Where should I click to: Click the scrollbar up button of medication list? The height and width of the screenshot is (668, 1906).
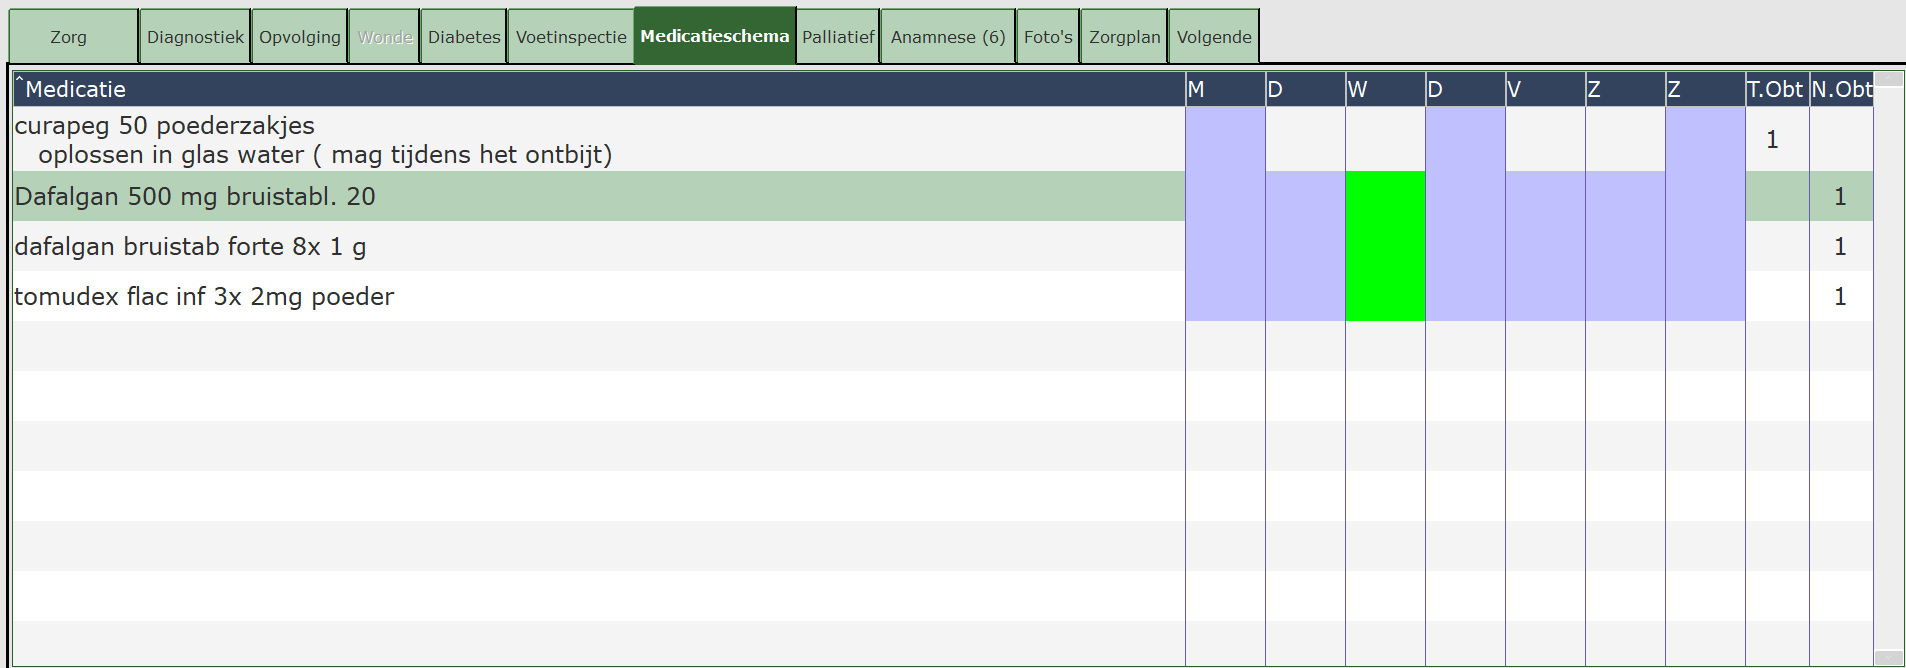click(1889, 79)
